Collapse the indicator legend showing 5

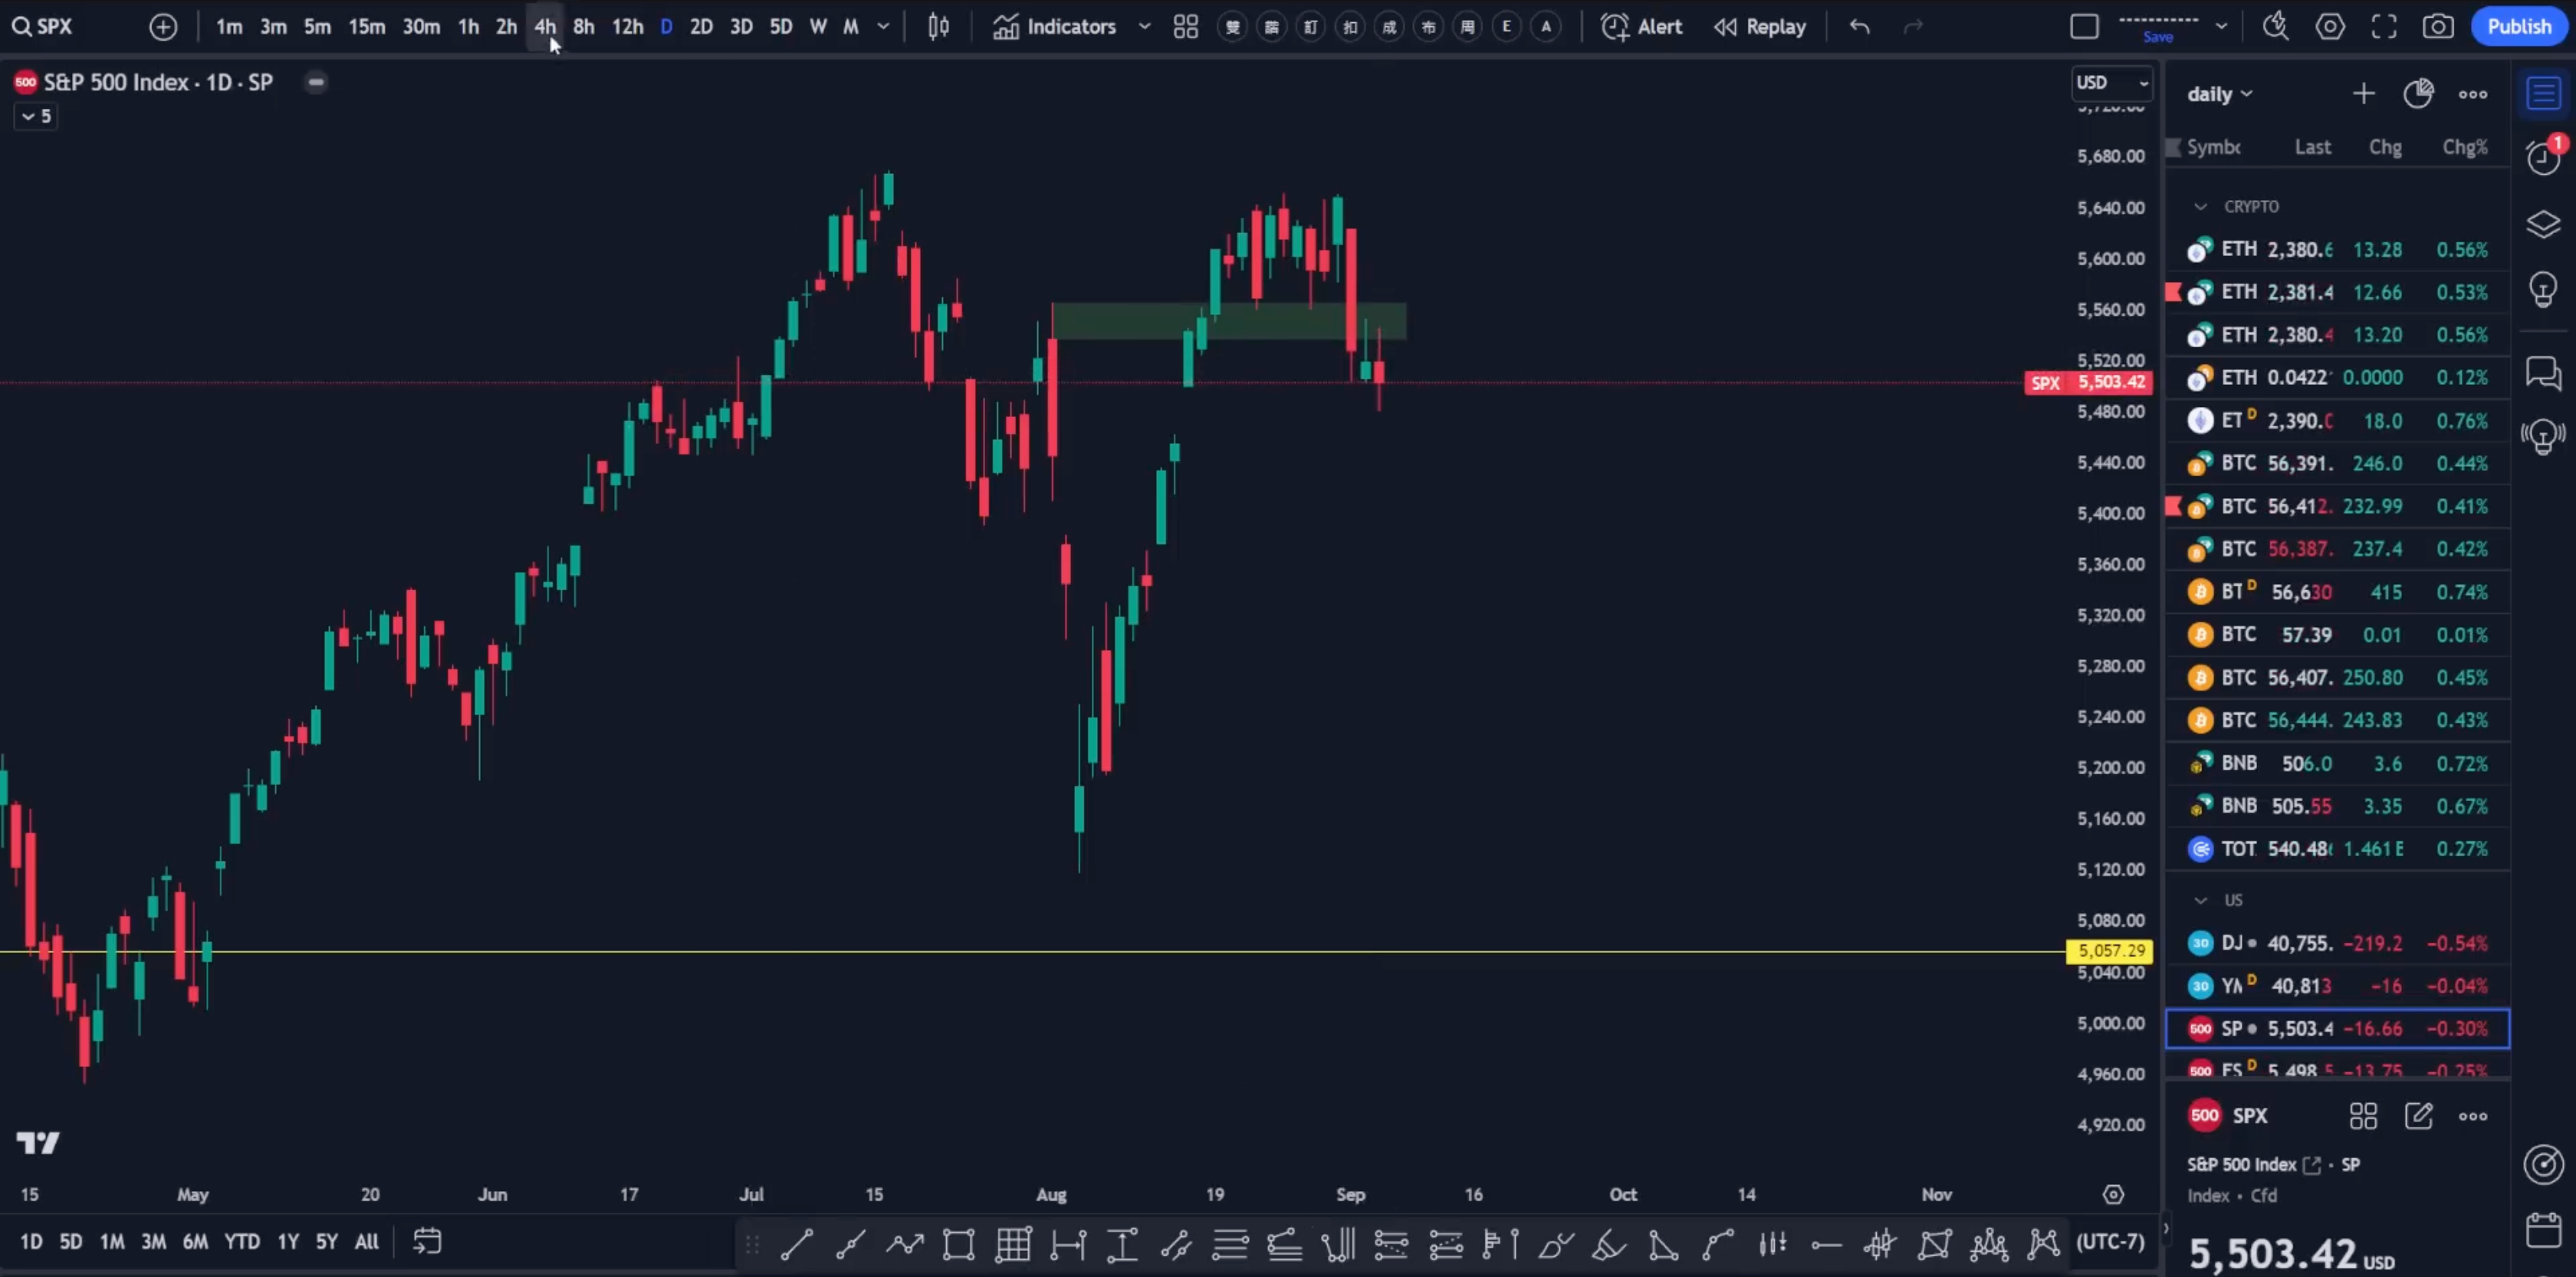[35, 117]
